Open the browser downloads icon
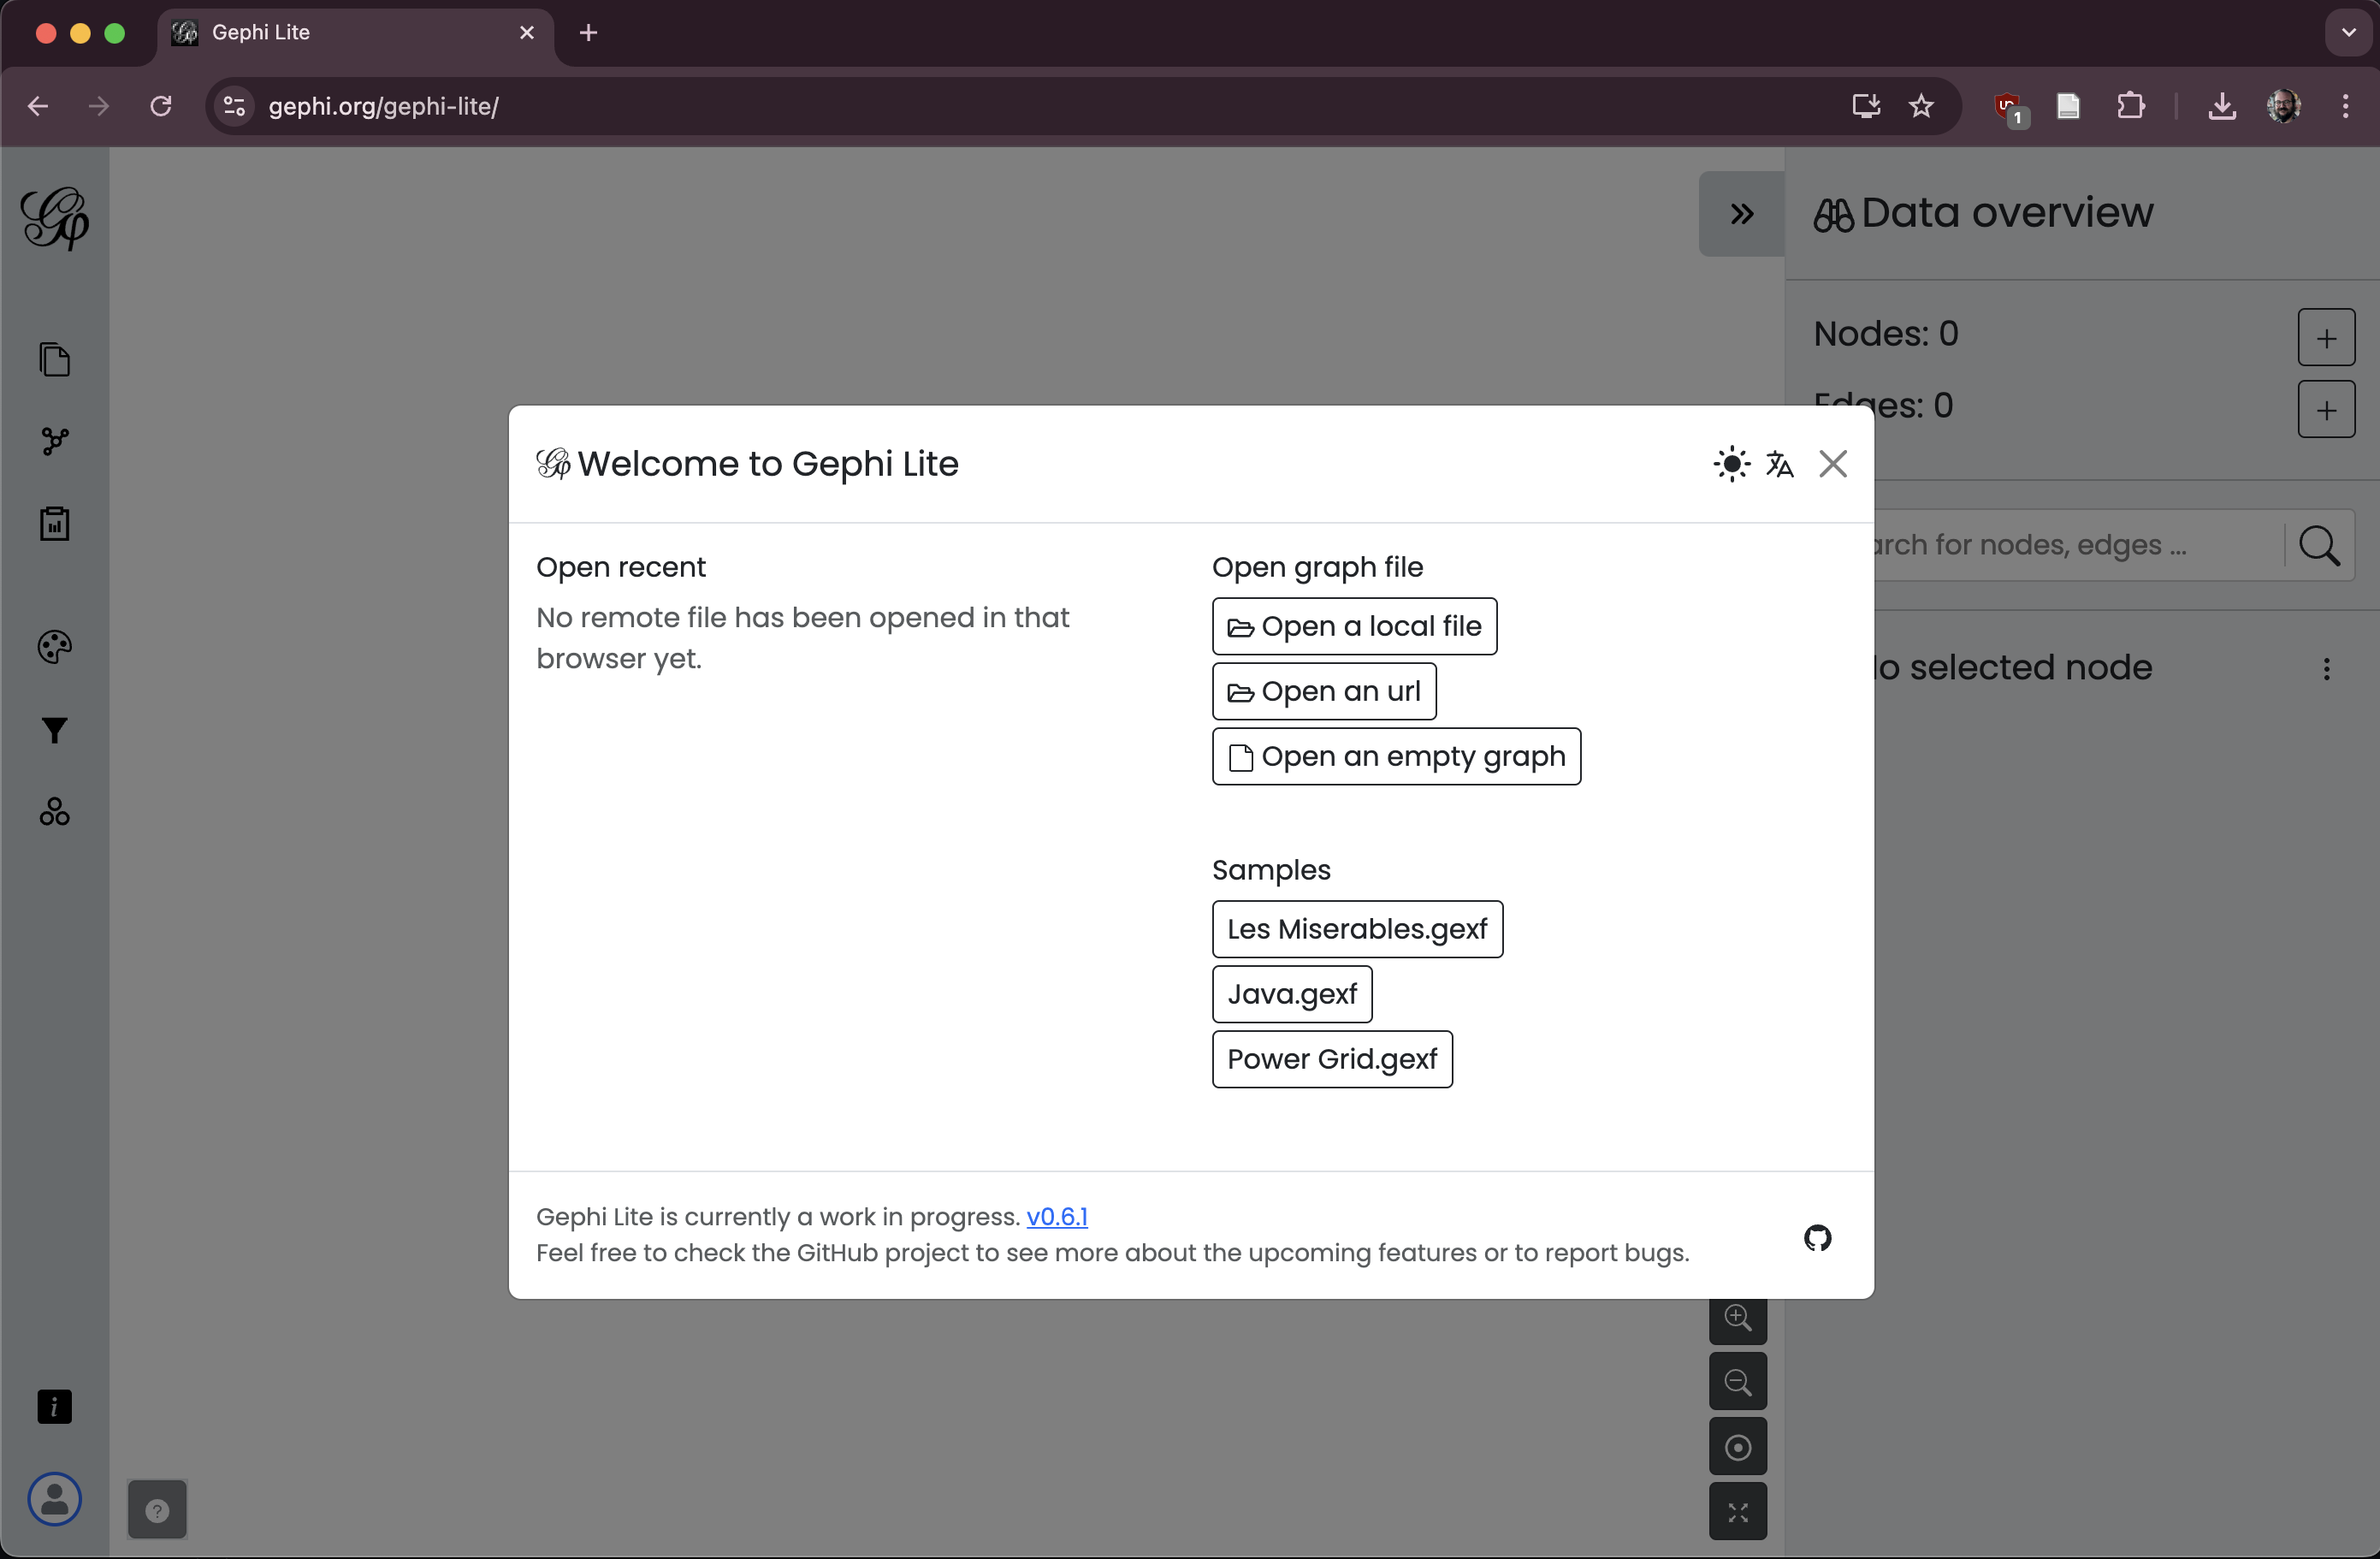Image resolution: width=2380 pixels, height=1559 pixels. click(2222, 106)
